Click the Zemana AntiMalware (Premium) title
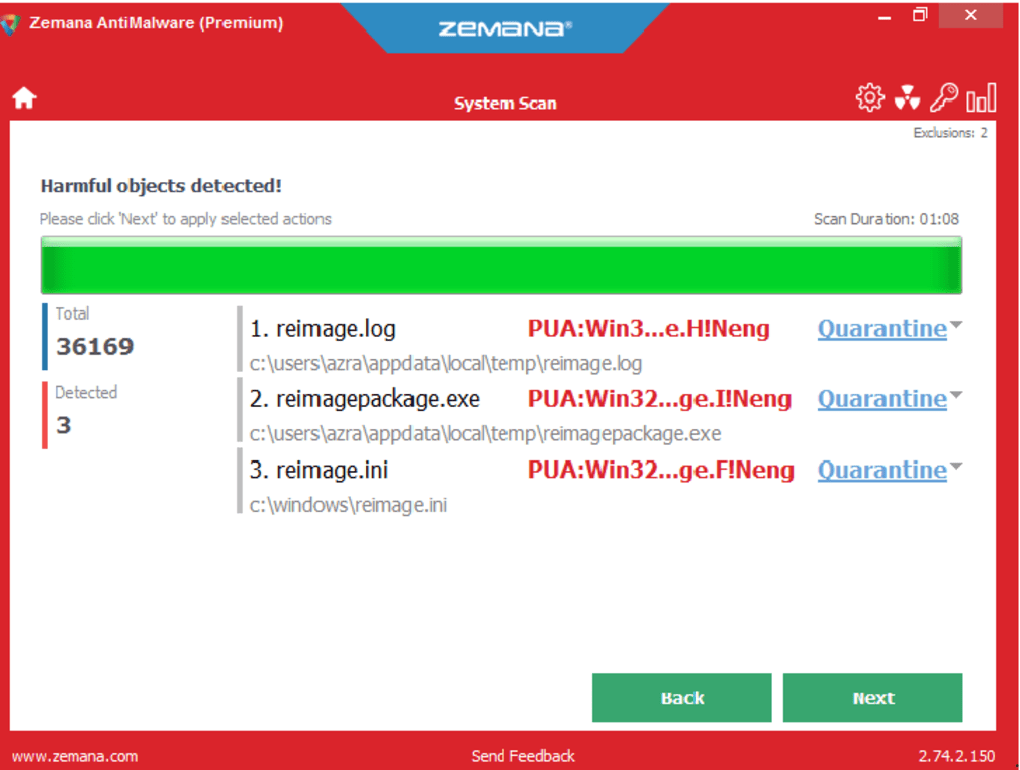The width and height of the screenshot is (1020, 770). (x=156, y=23)
